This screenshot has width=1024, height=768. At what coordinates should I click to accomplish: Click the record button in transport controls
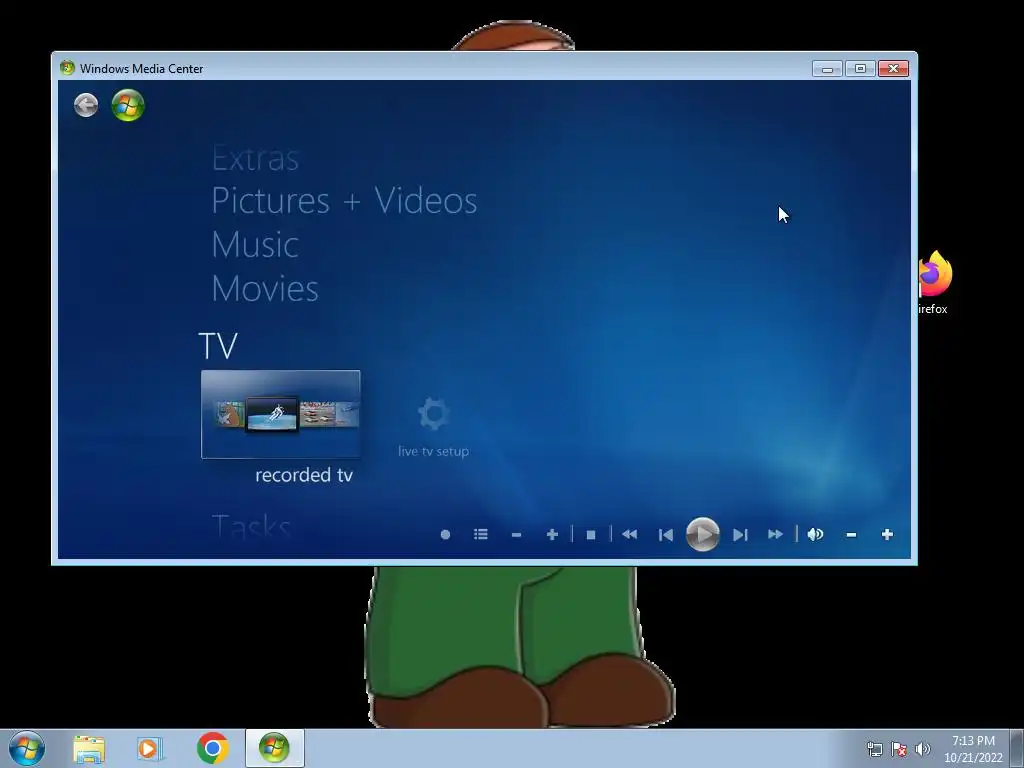pos(445,534)
